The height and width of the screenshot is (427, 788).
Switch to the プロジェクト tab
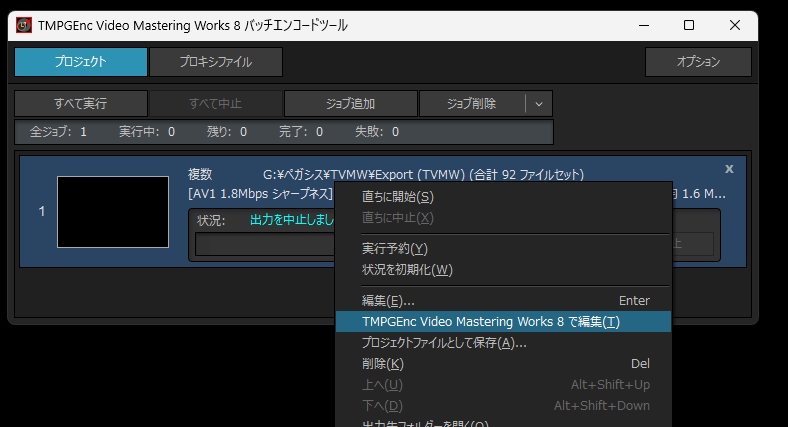click(79, 62)
